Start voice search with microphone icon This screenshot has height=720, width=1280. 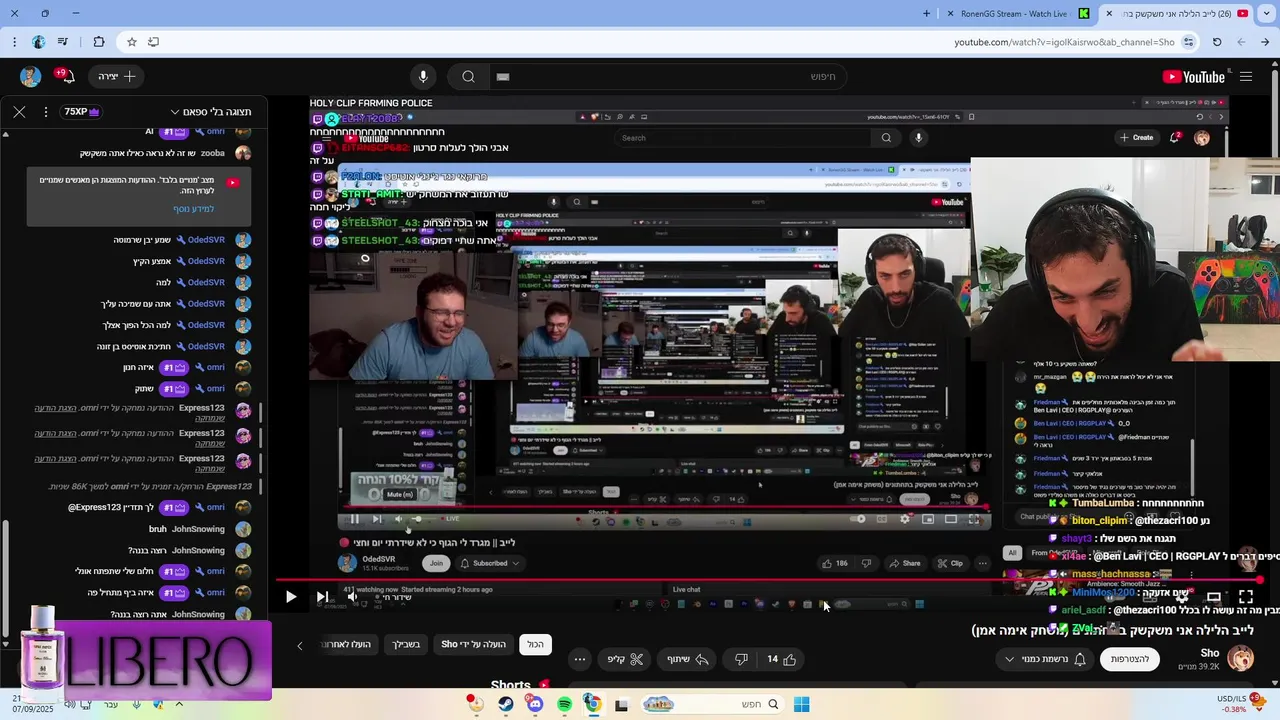tap(423, 77)
